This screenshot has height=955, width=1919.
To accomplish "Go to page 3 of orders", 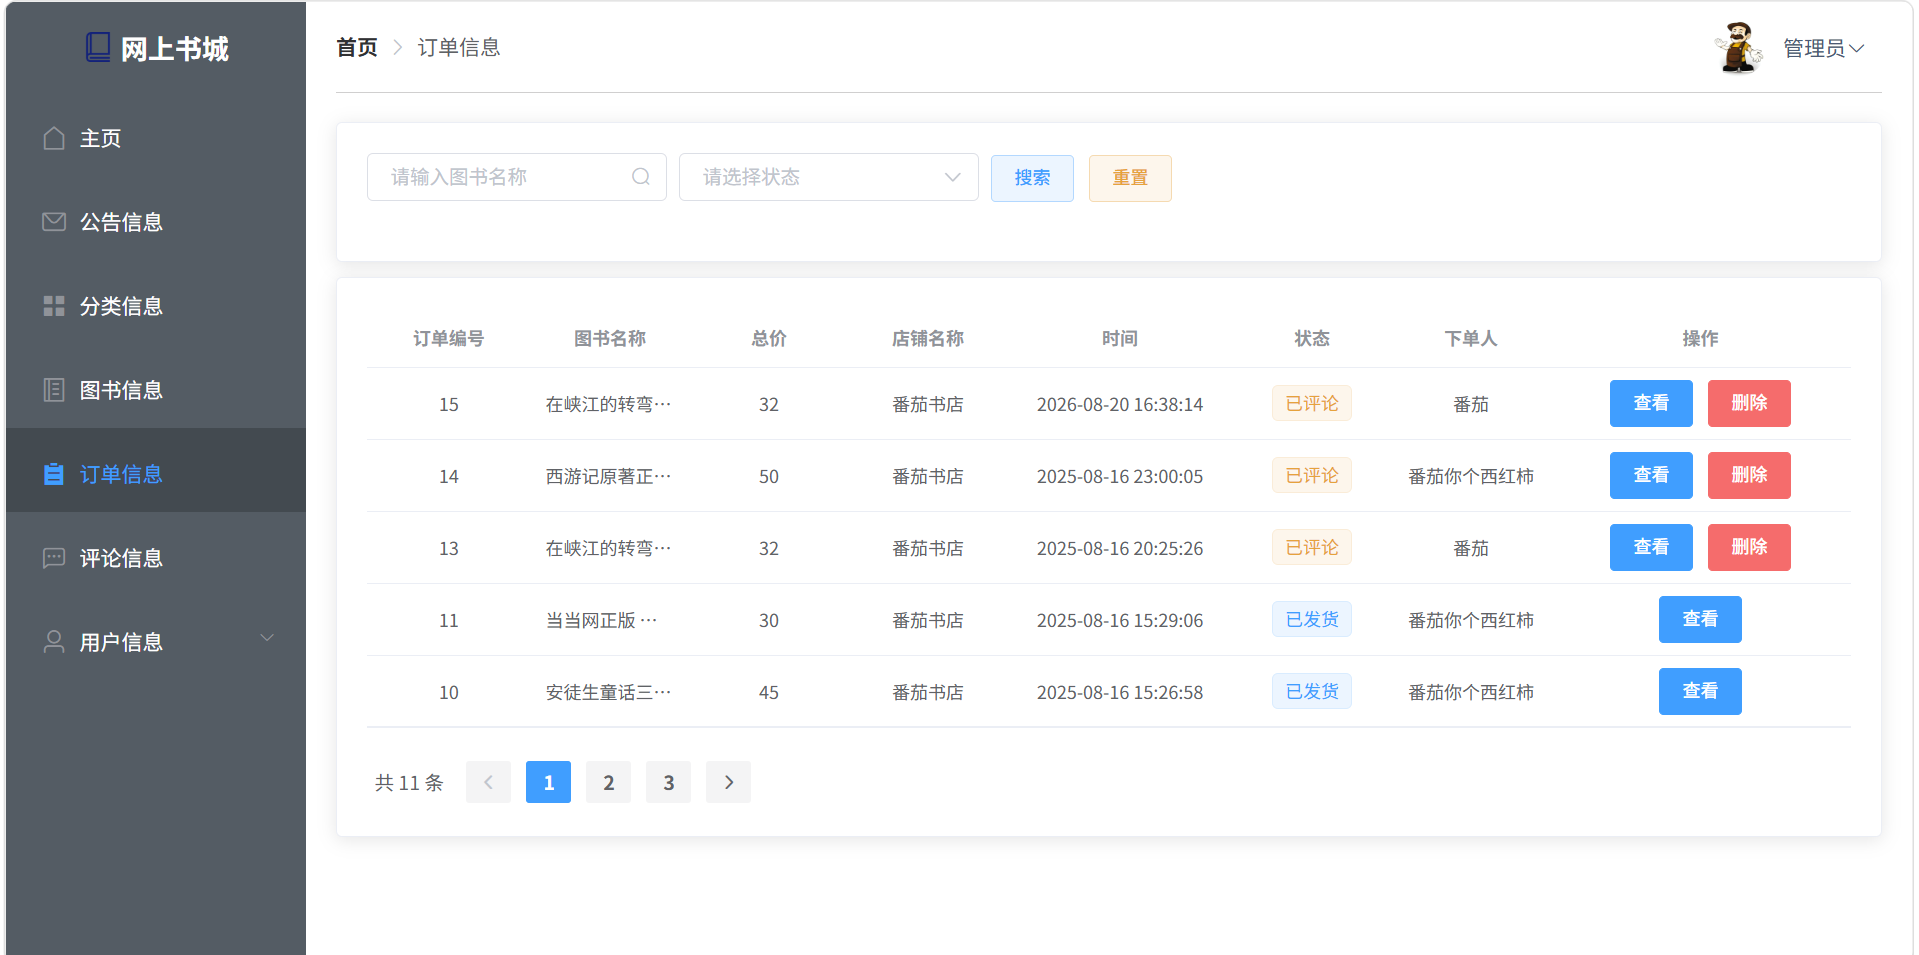I will click(x=668, y=782).
